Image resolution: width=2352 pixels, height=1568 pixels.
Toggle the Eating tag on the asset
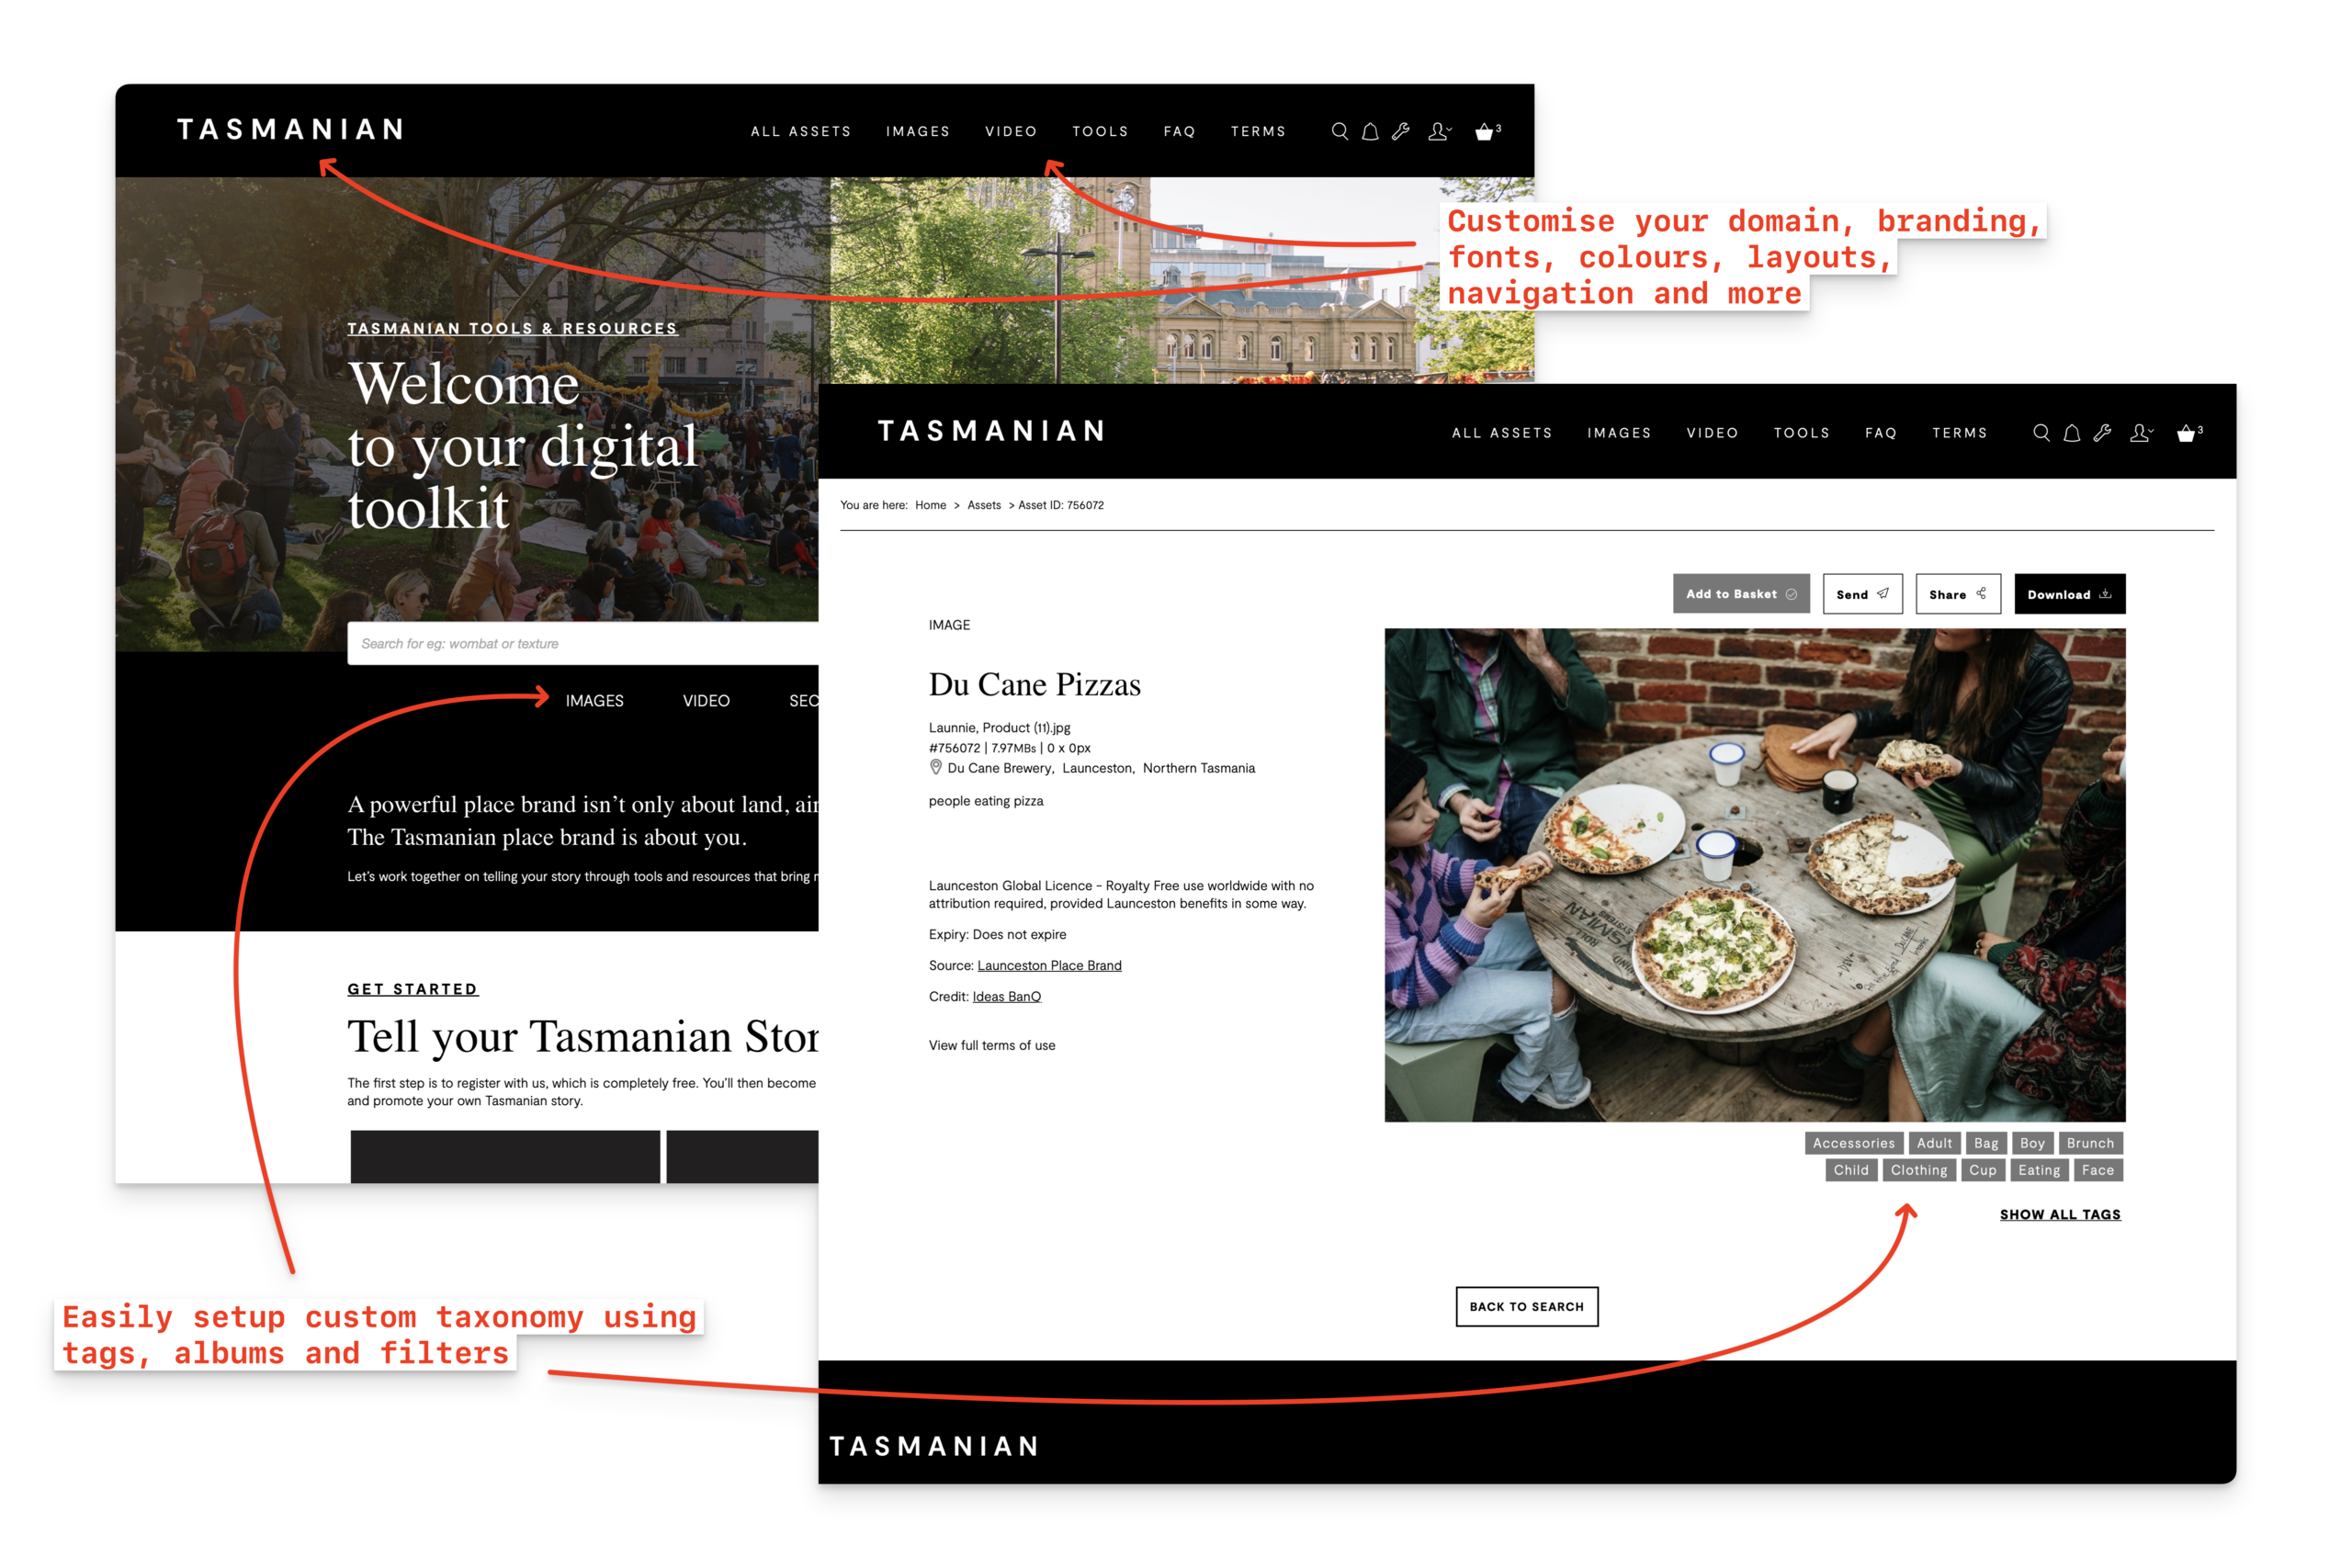[x=2039, y=1170]
